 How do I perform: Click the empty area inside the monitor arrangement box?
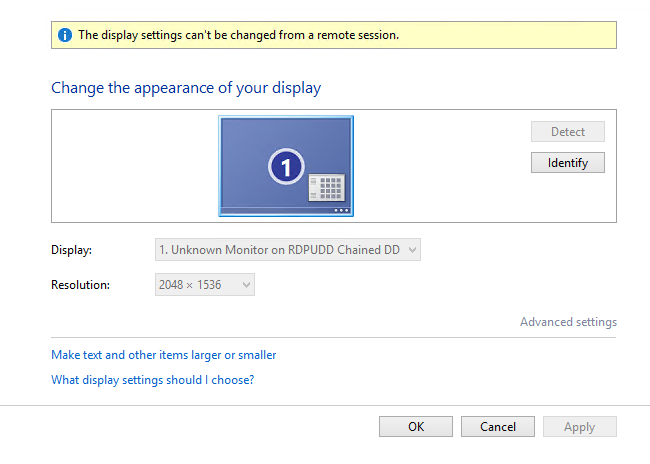tap(133, 166)
